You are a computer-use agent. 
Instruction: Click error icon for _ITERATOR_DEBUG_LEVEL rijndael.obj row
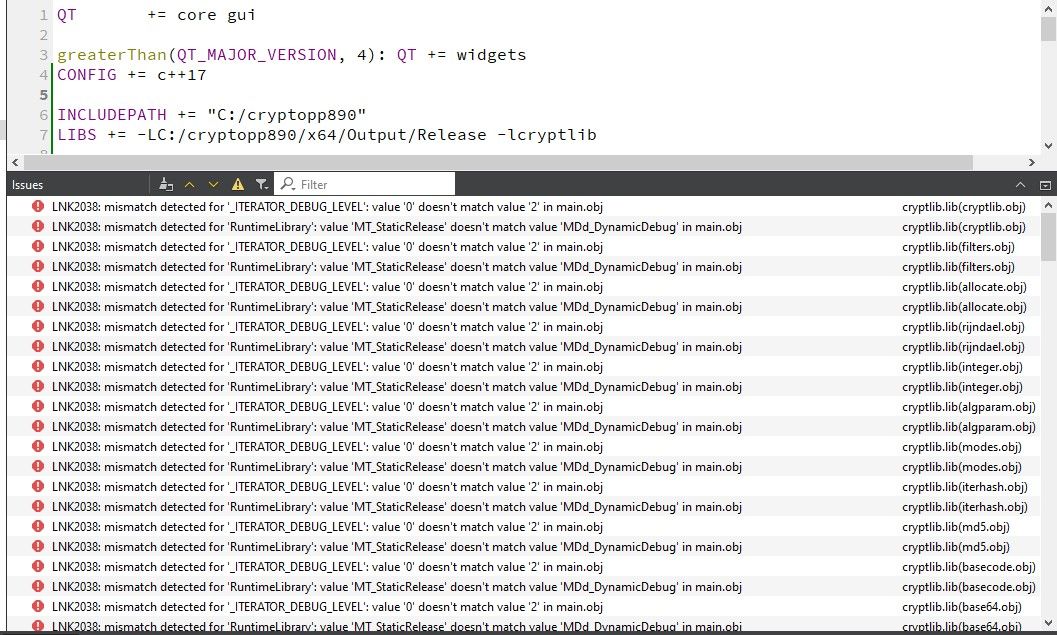(38, 326)
